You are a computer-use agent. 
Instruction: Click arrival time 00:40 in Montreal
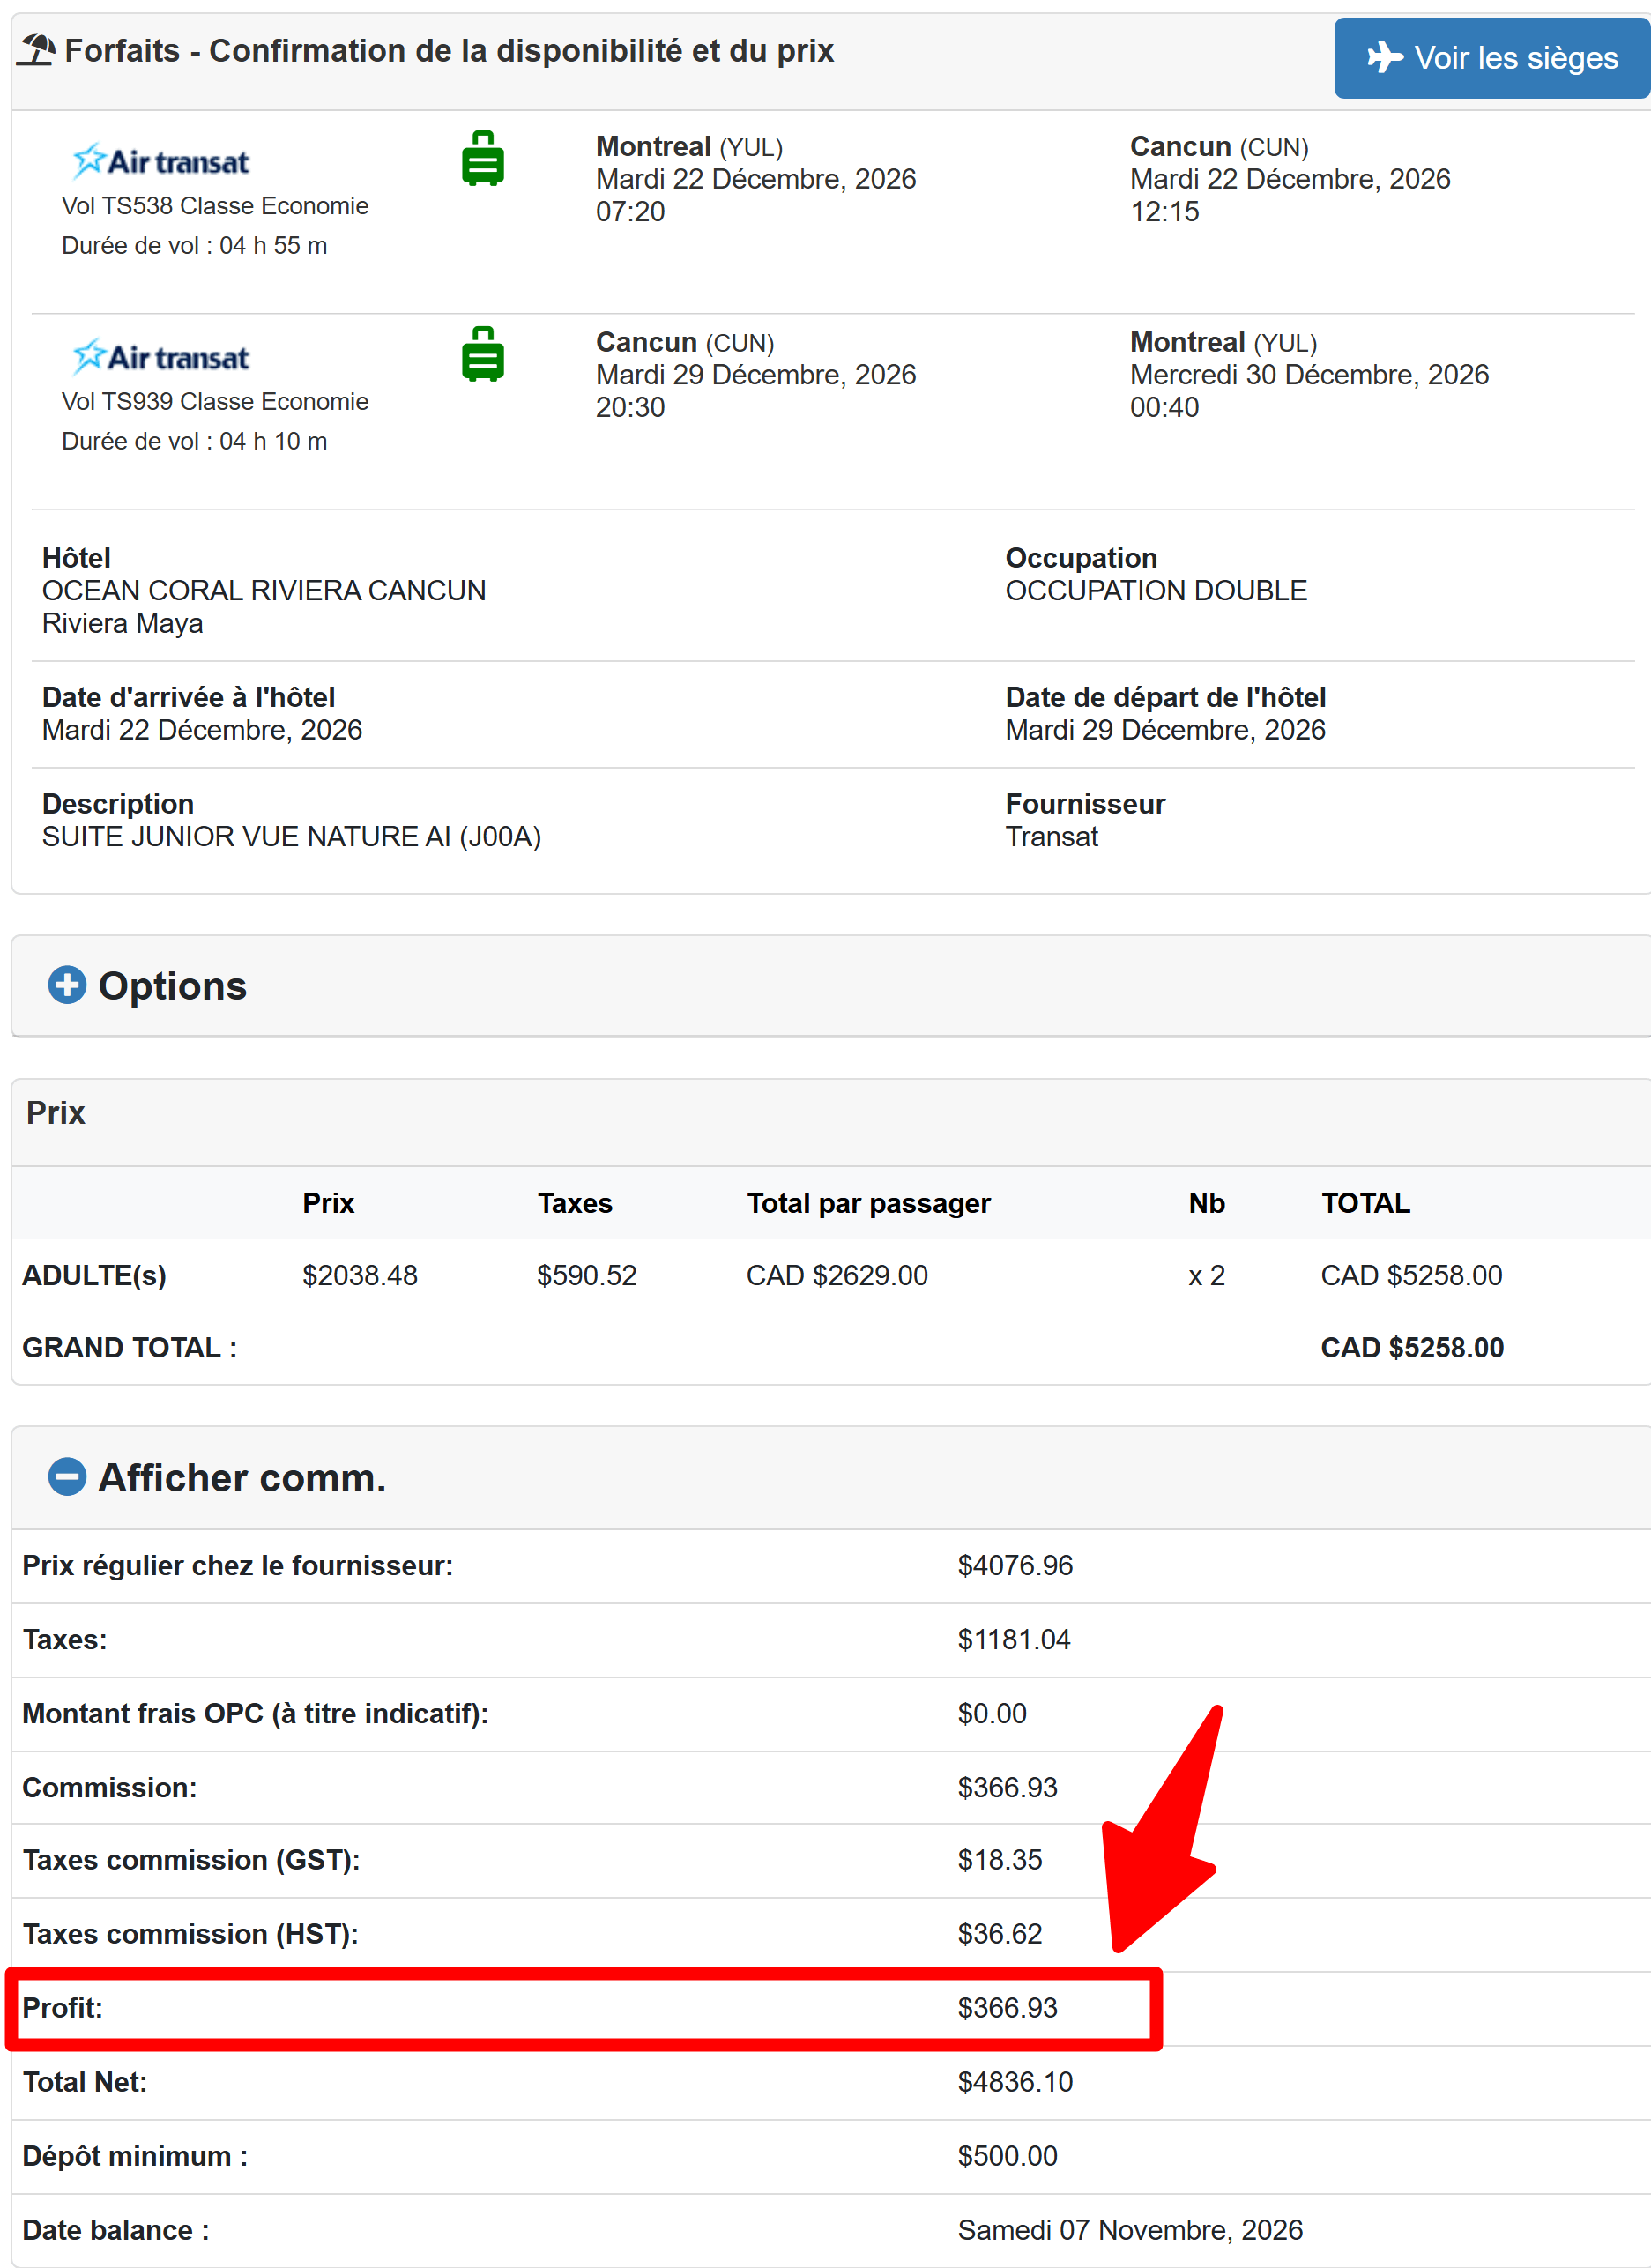click(x=1164, y=408)
